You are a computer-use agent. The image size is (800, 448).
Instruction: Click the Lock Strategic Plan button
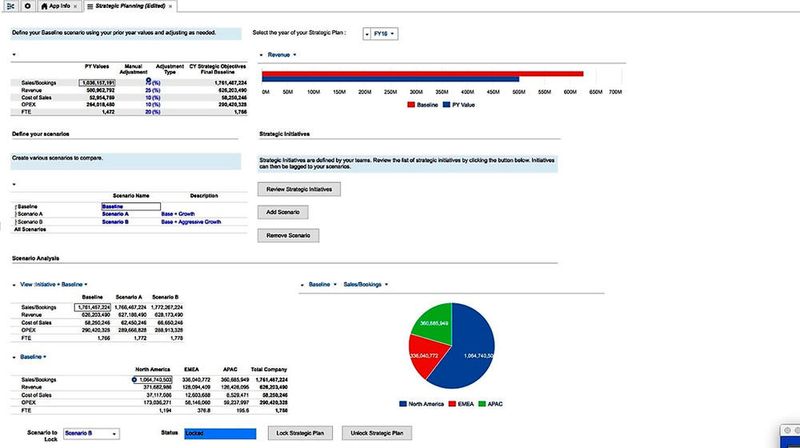[x=300, y=433]
